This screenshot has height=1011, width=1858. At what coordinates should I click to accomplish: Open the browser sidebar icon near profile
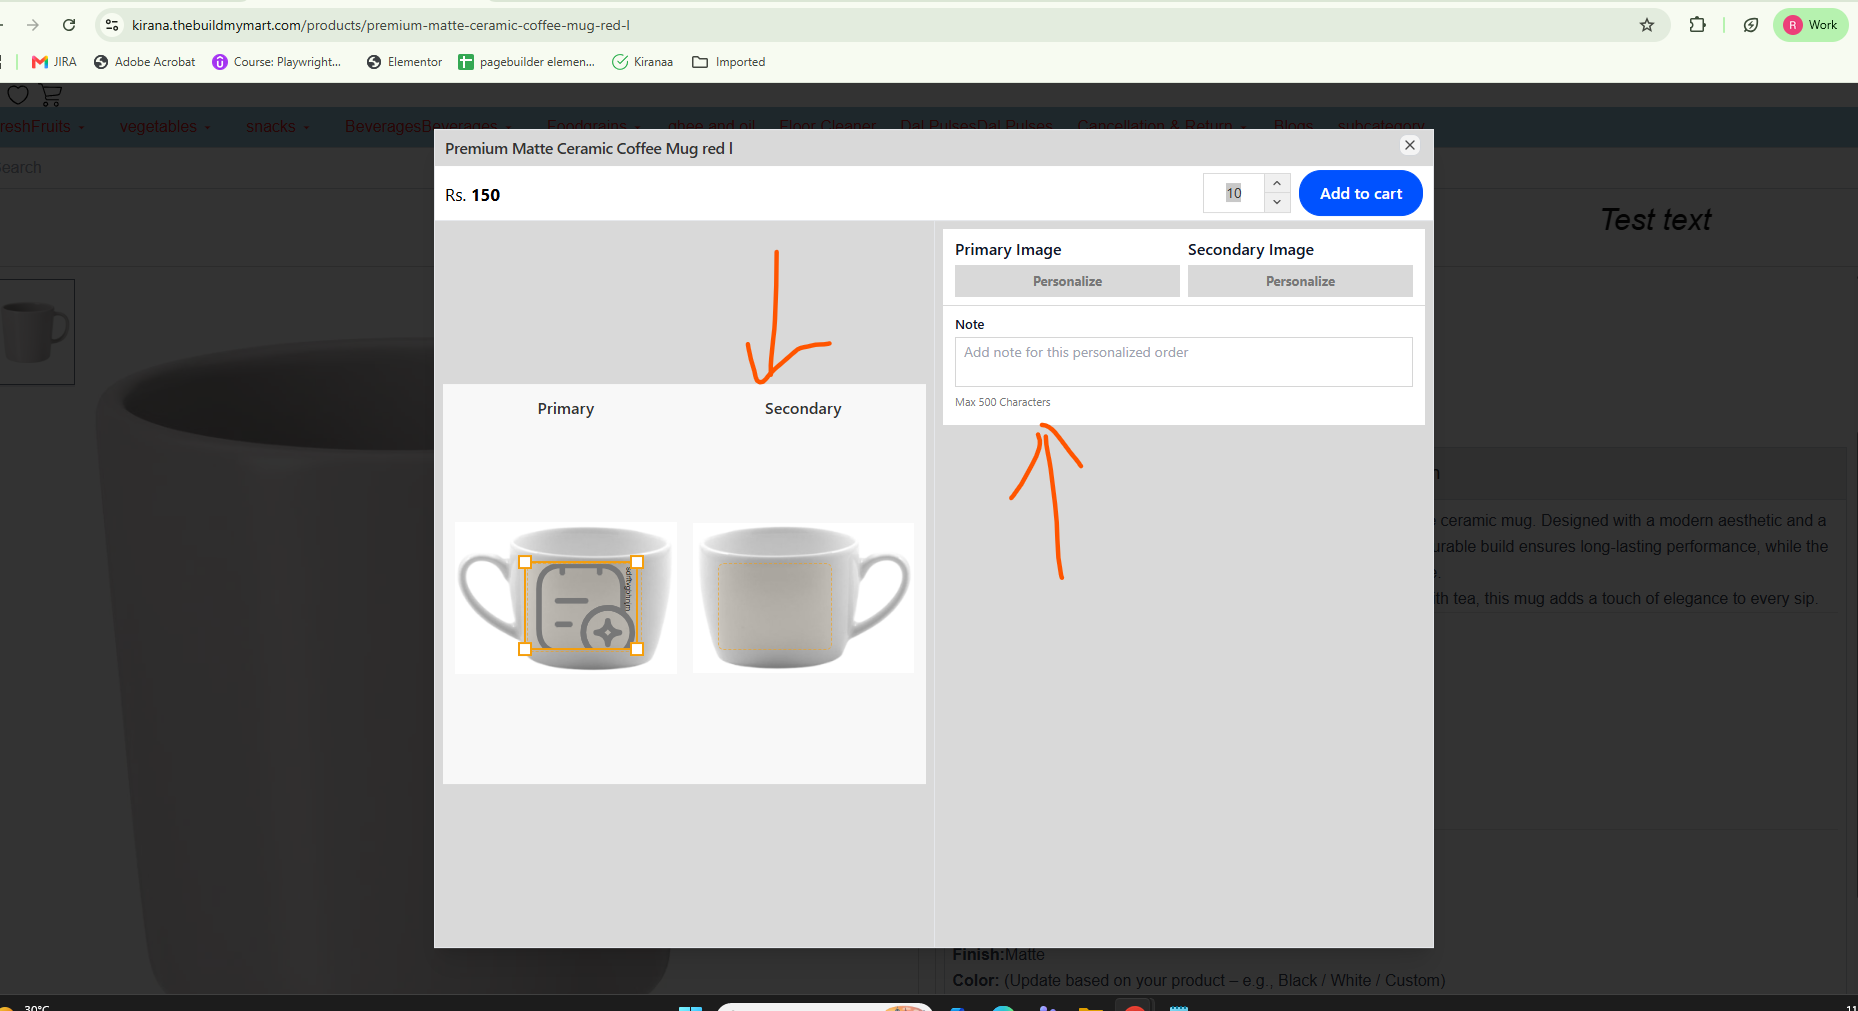coord(1751,25)
